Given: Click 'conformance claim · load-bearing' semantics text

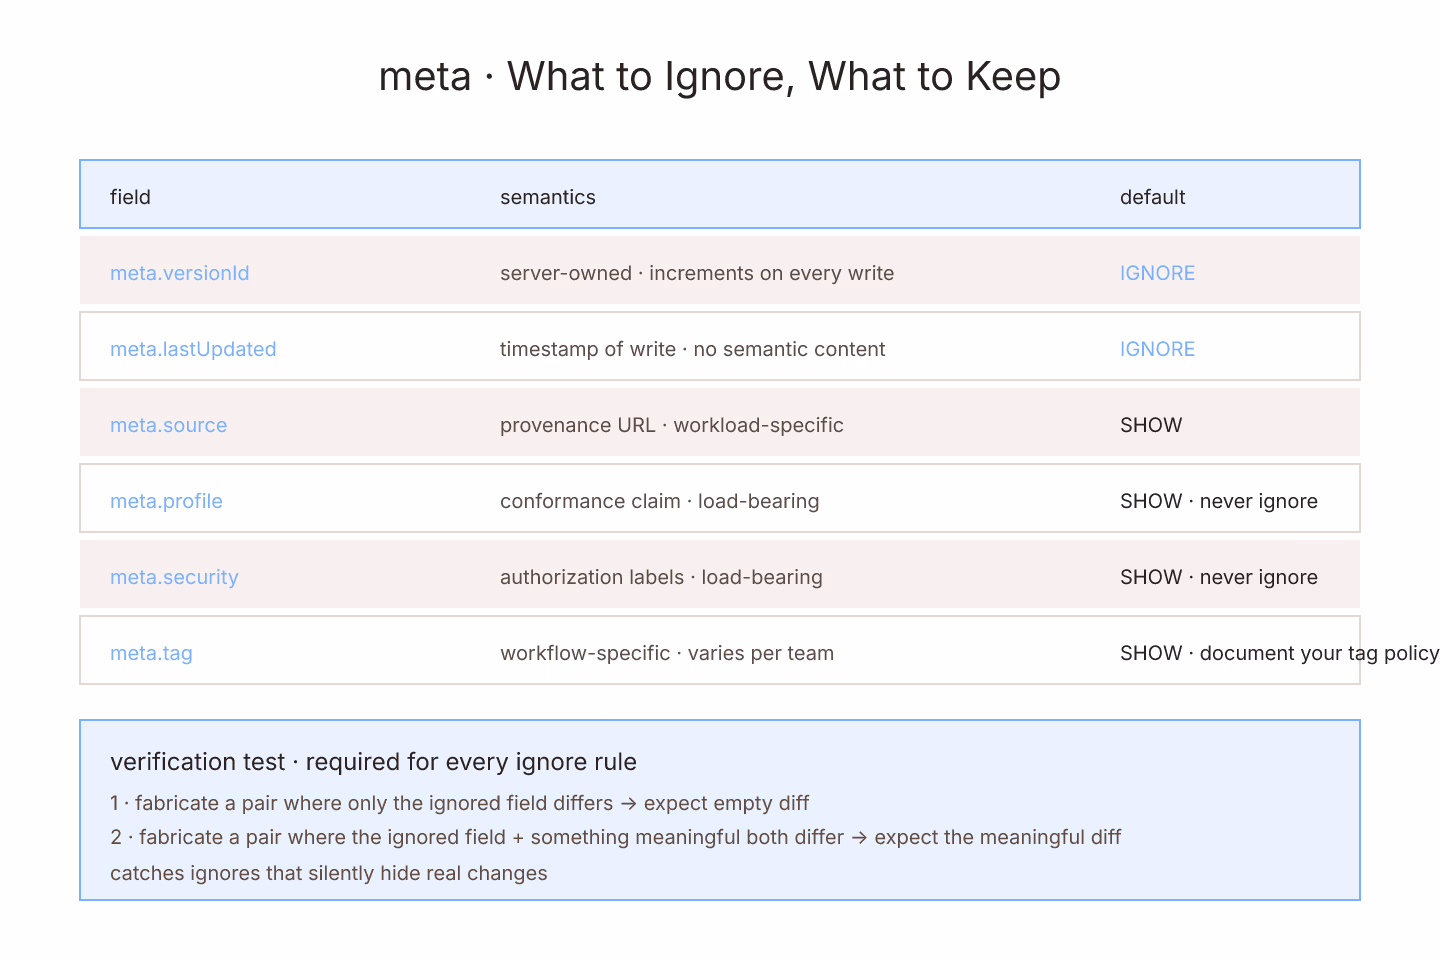Looking at the screenshot, I should [x=659, y=501].
